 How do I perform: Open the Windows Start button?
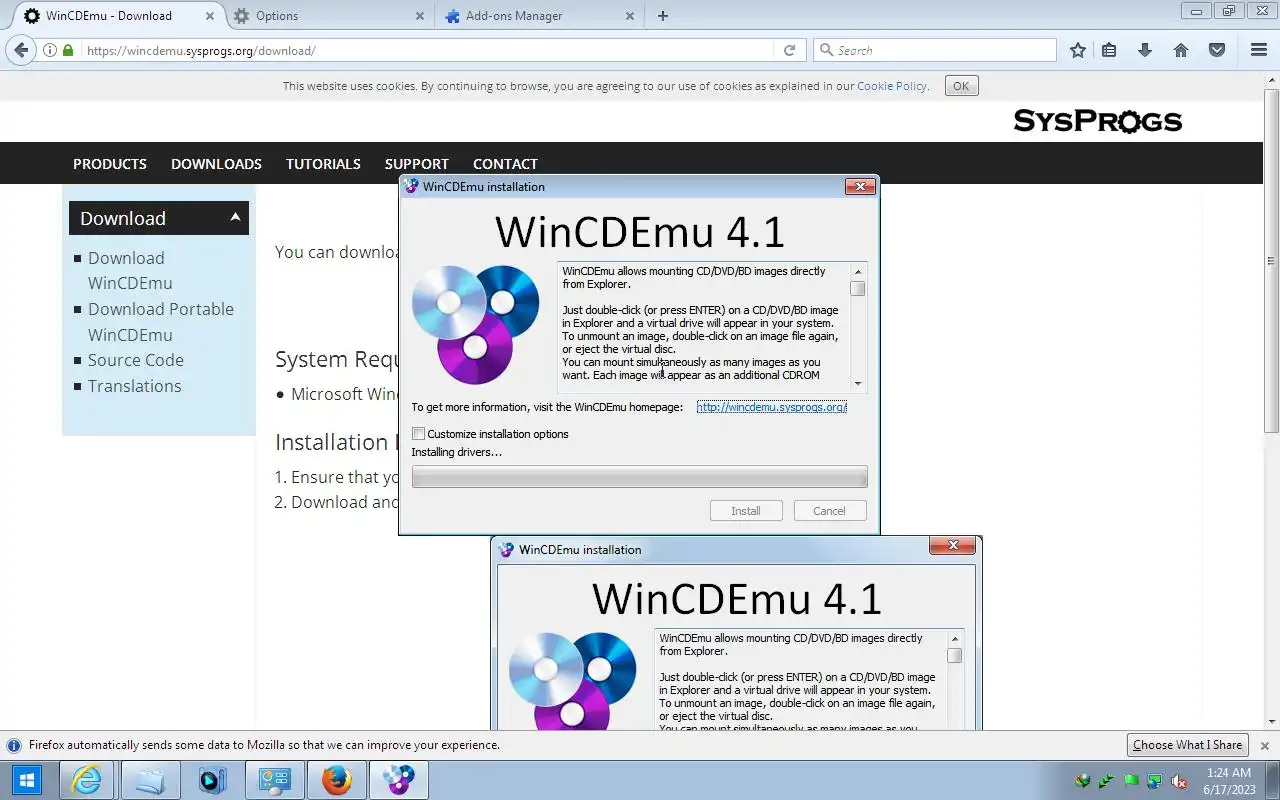27,780
